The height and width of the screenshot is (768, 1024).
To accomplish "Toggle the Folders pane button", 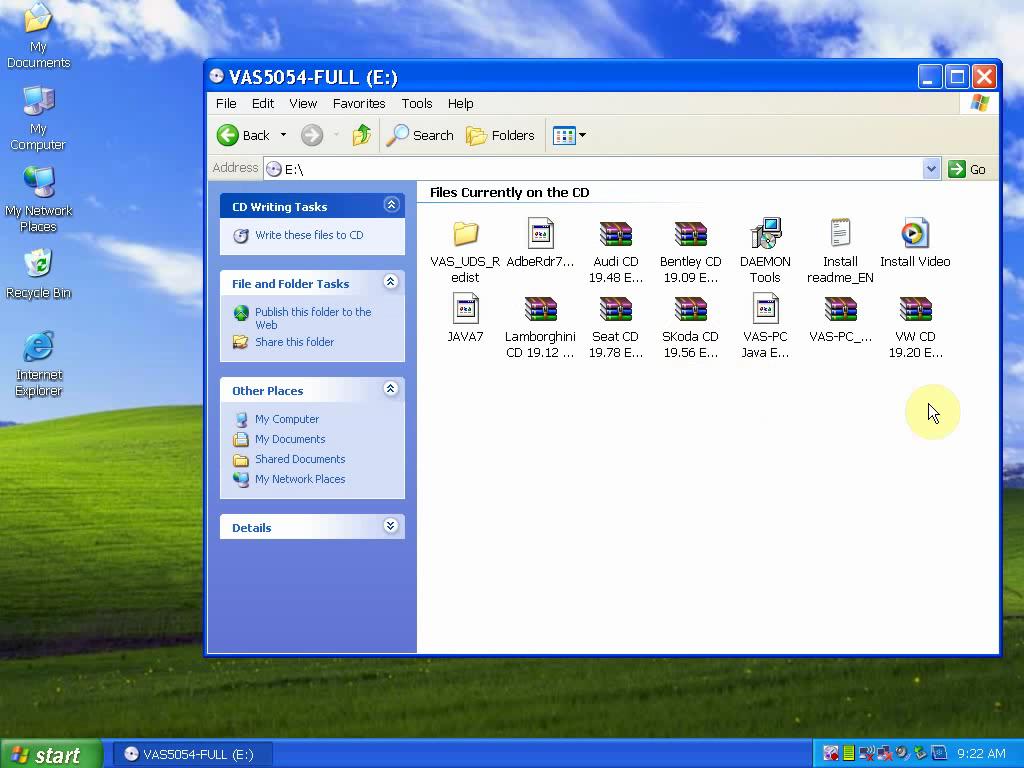I will [x=501, y=135].
